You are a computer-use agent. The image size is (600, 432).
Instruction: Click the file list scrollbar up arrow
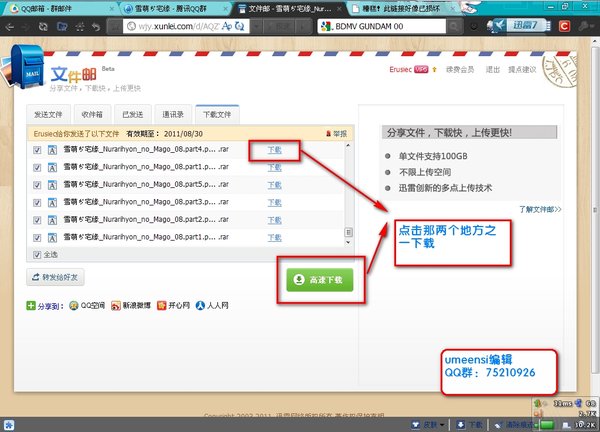[348, 145]
